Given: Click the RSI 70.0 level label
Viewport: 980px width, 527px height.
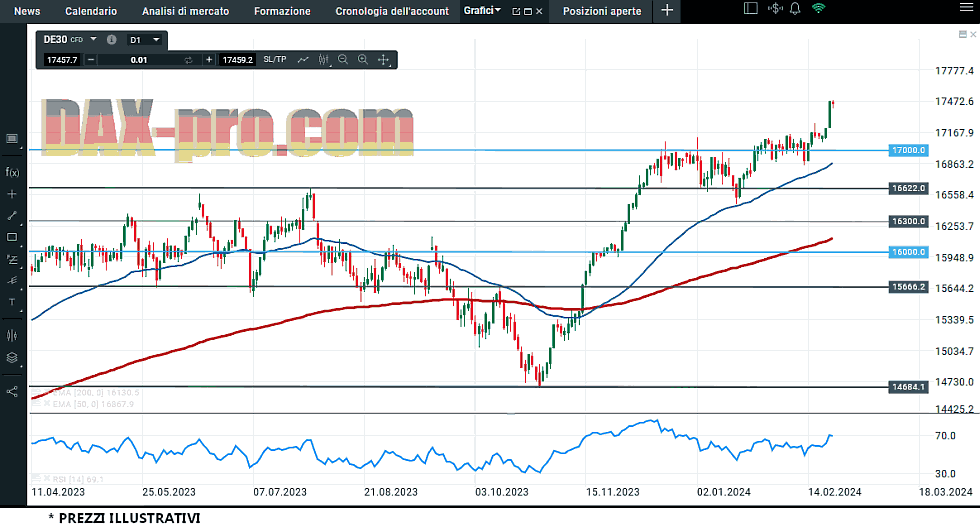Looking at the screenshot, I should [x=945, y=436].
